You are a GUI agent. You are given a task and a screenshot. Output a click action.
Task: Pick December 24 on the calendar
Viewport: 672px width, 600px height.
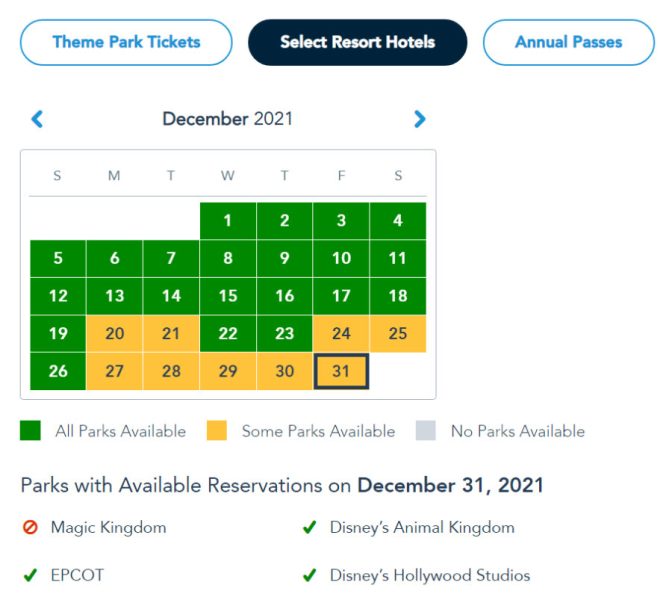point(341,334)
